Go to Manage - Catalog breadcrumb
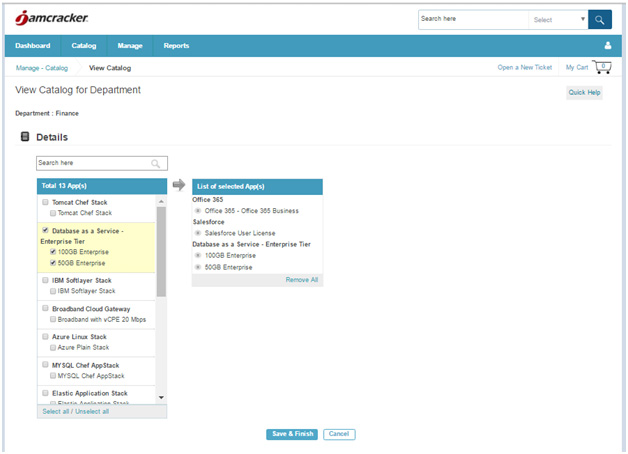 click(42, 68)
